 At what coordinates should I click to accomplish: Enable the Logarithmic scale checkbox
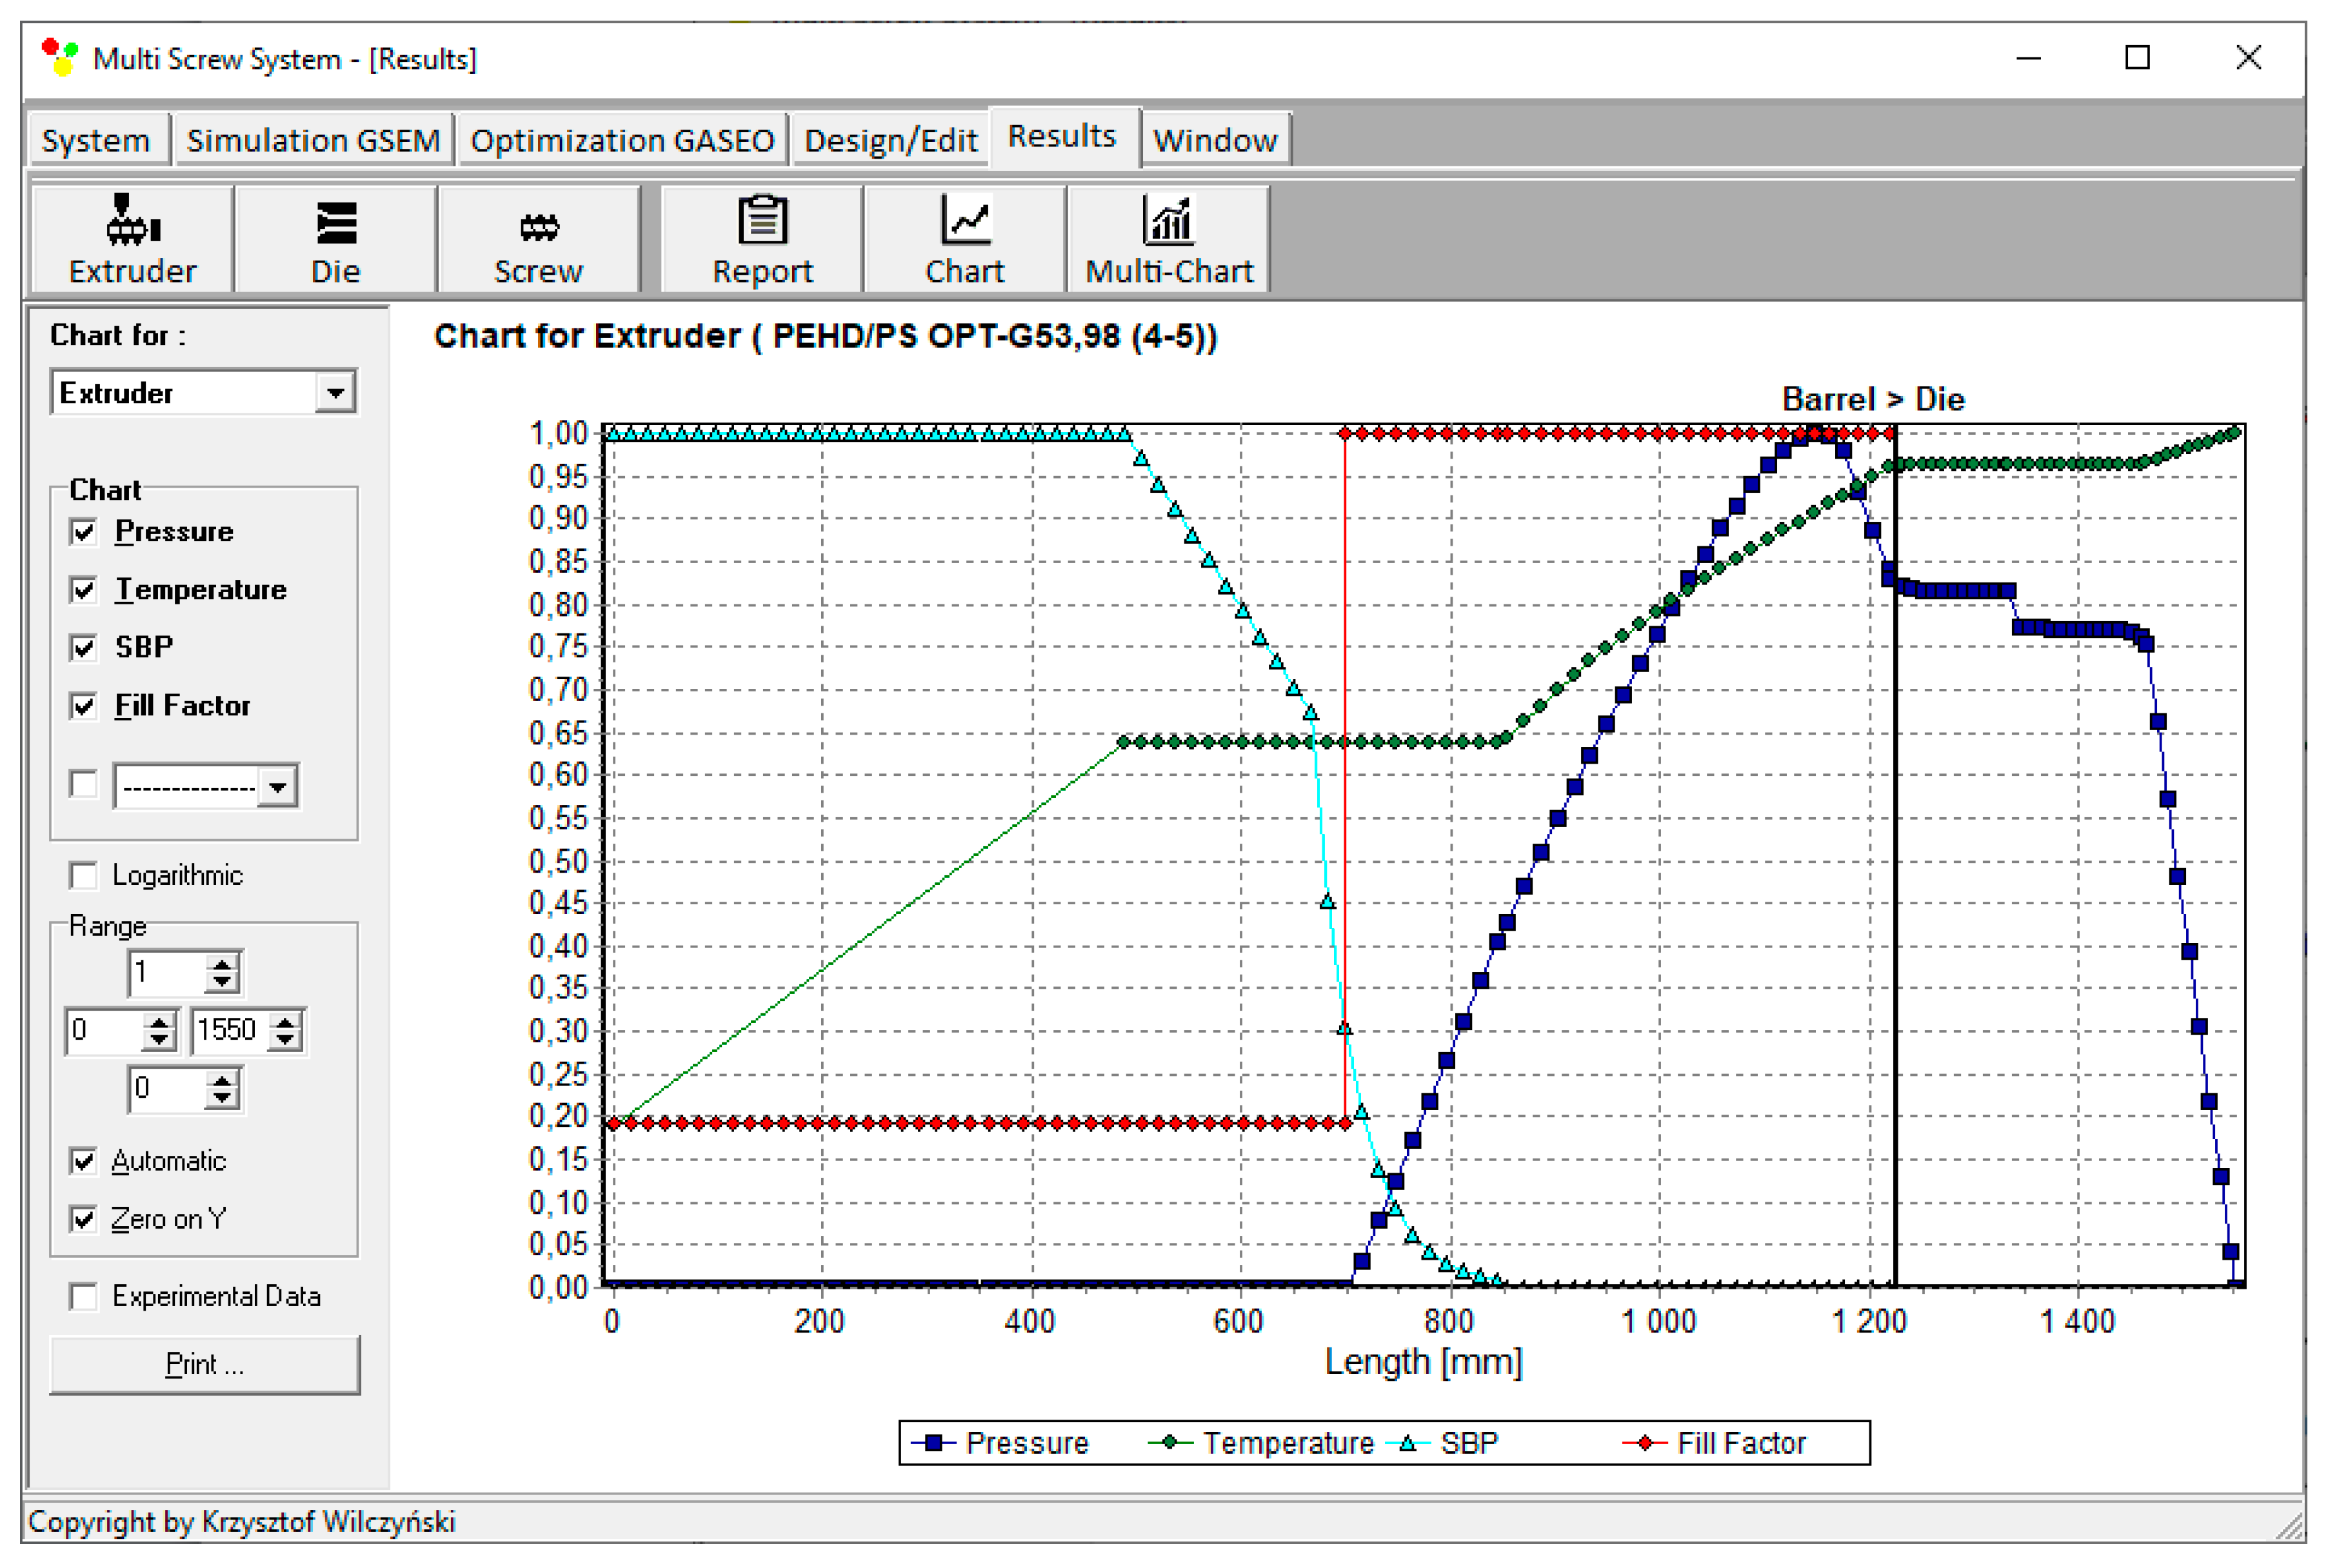[84, 876]
